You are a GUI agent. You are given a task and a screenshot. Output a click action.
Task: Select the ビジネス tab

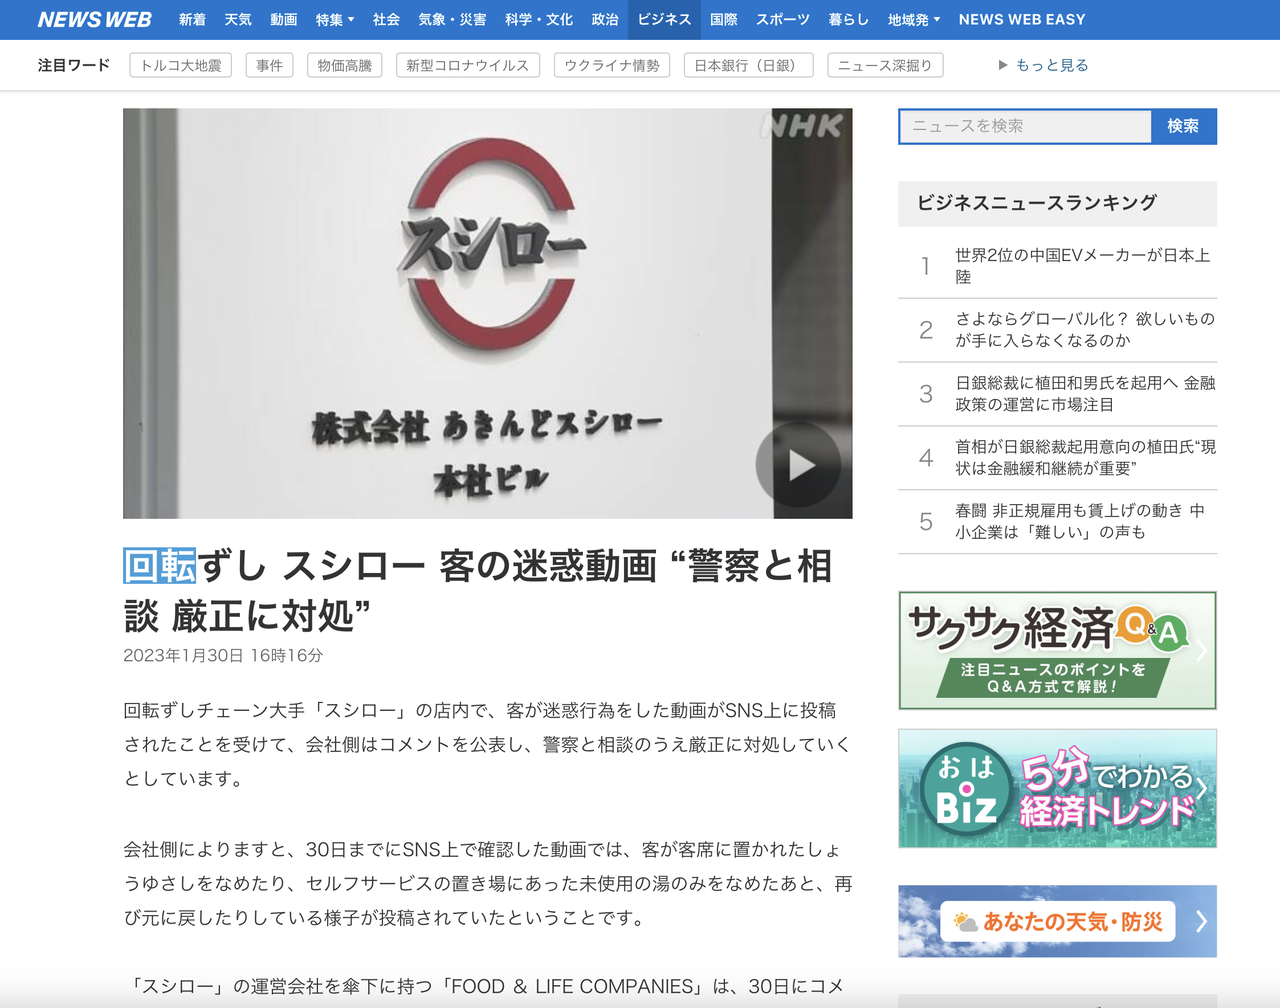pyautogui.click(x=664, y=20)
